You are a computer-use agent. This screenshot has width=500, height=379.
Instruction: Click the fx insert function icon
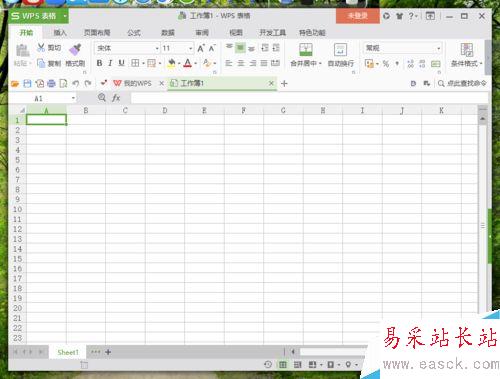click(x=116, y=98)
